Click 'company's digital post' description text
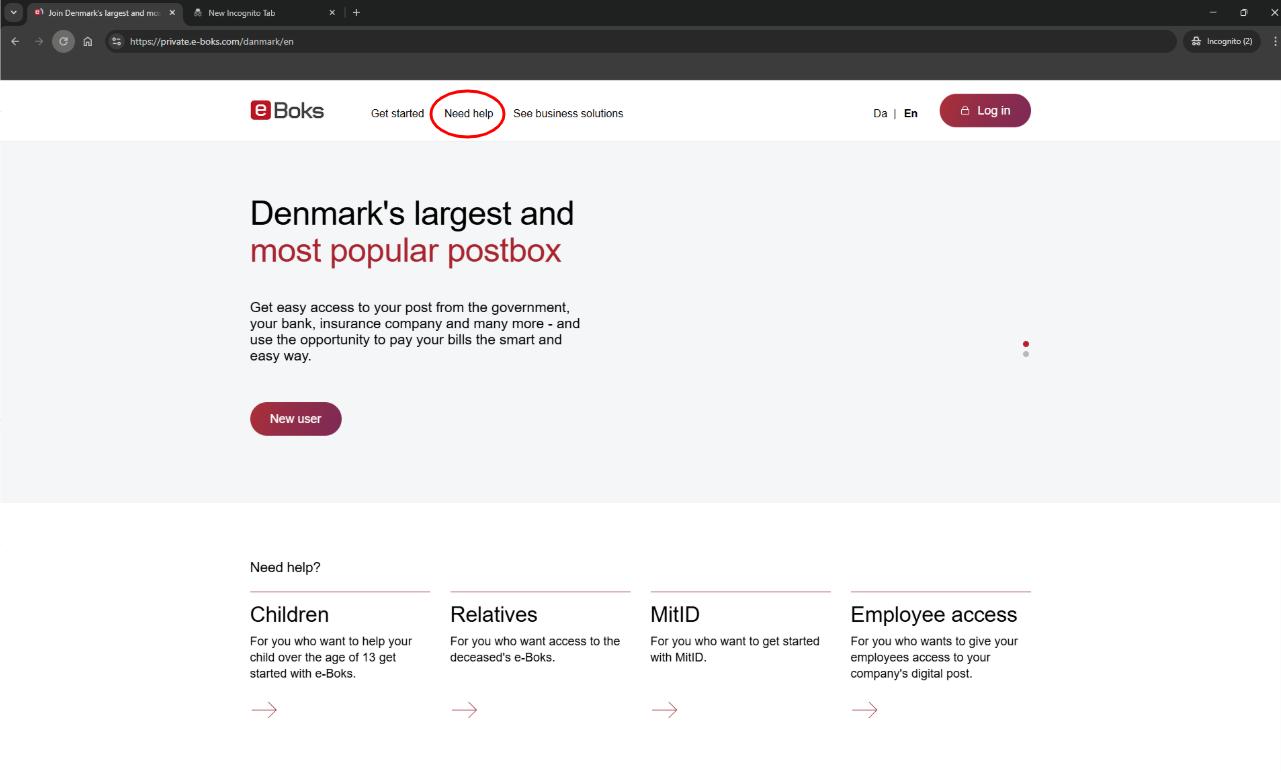 click(x=911, y=673)
